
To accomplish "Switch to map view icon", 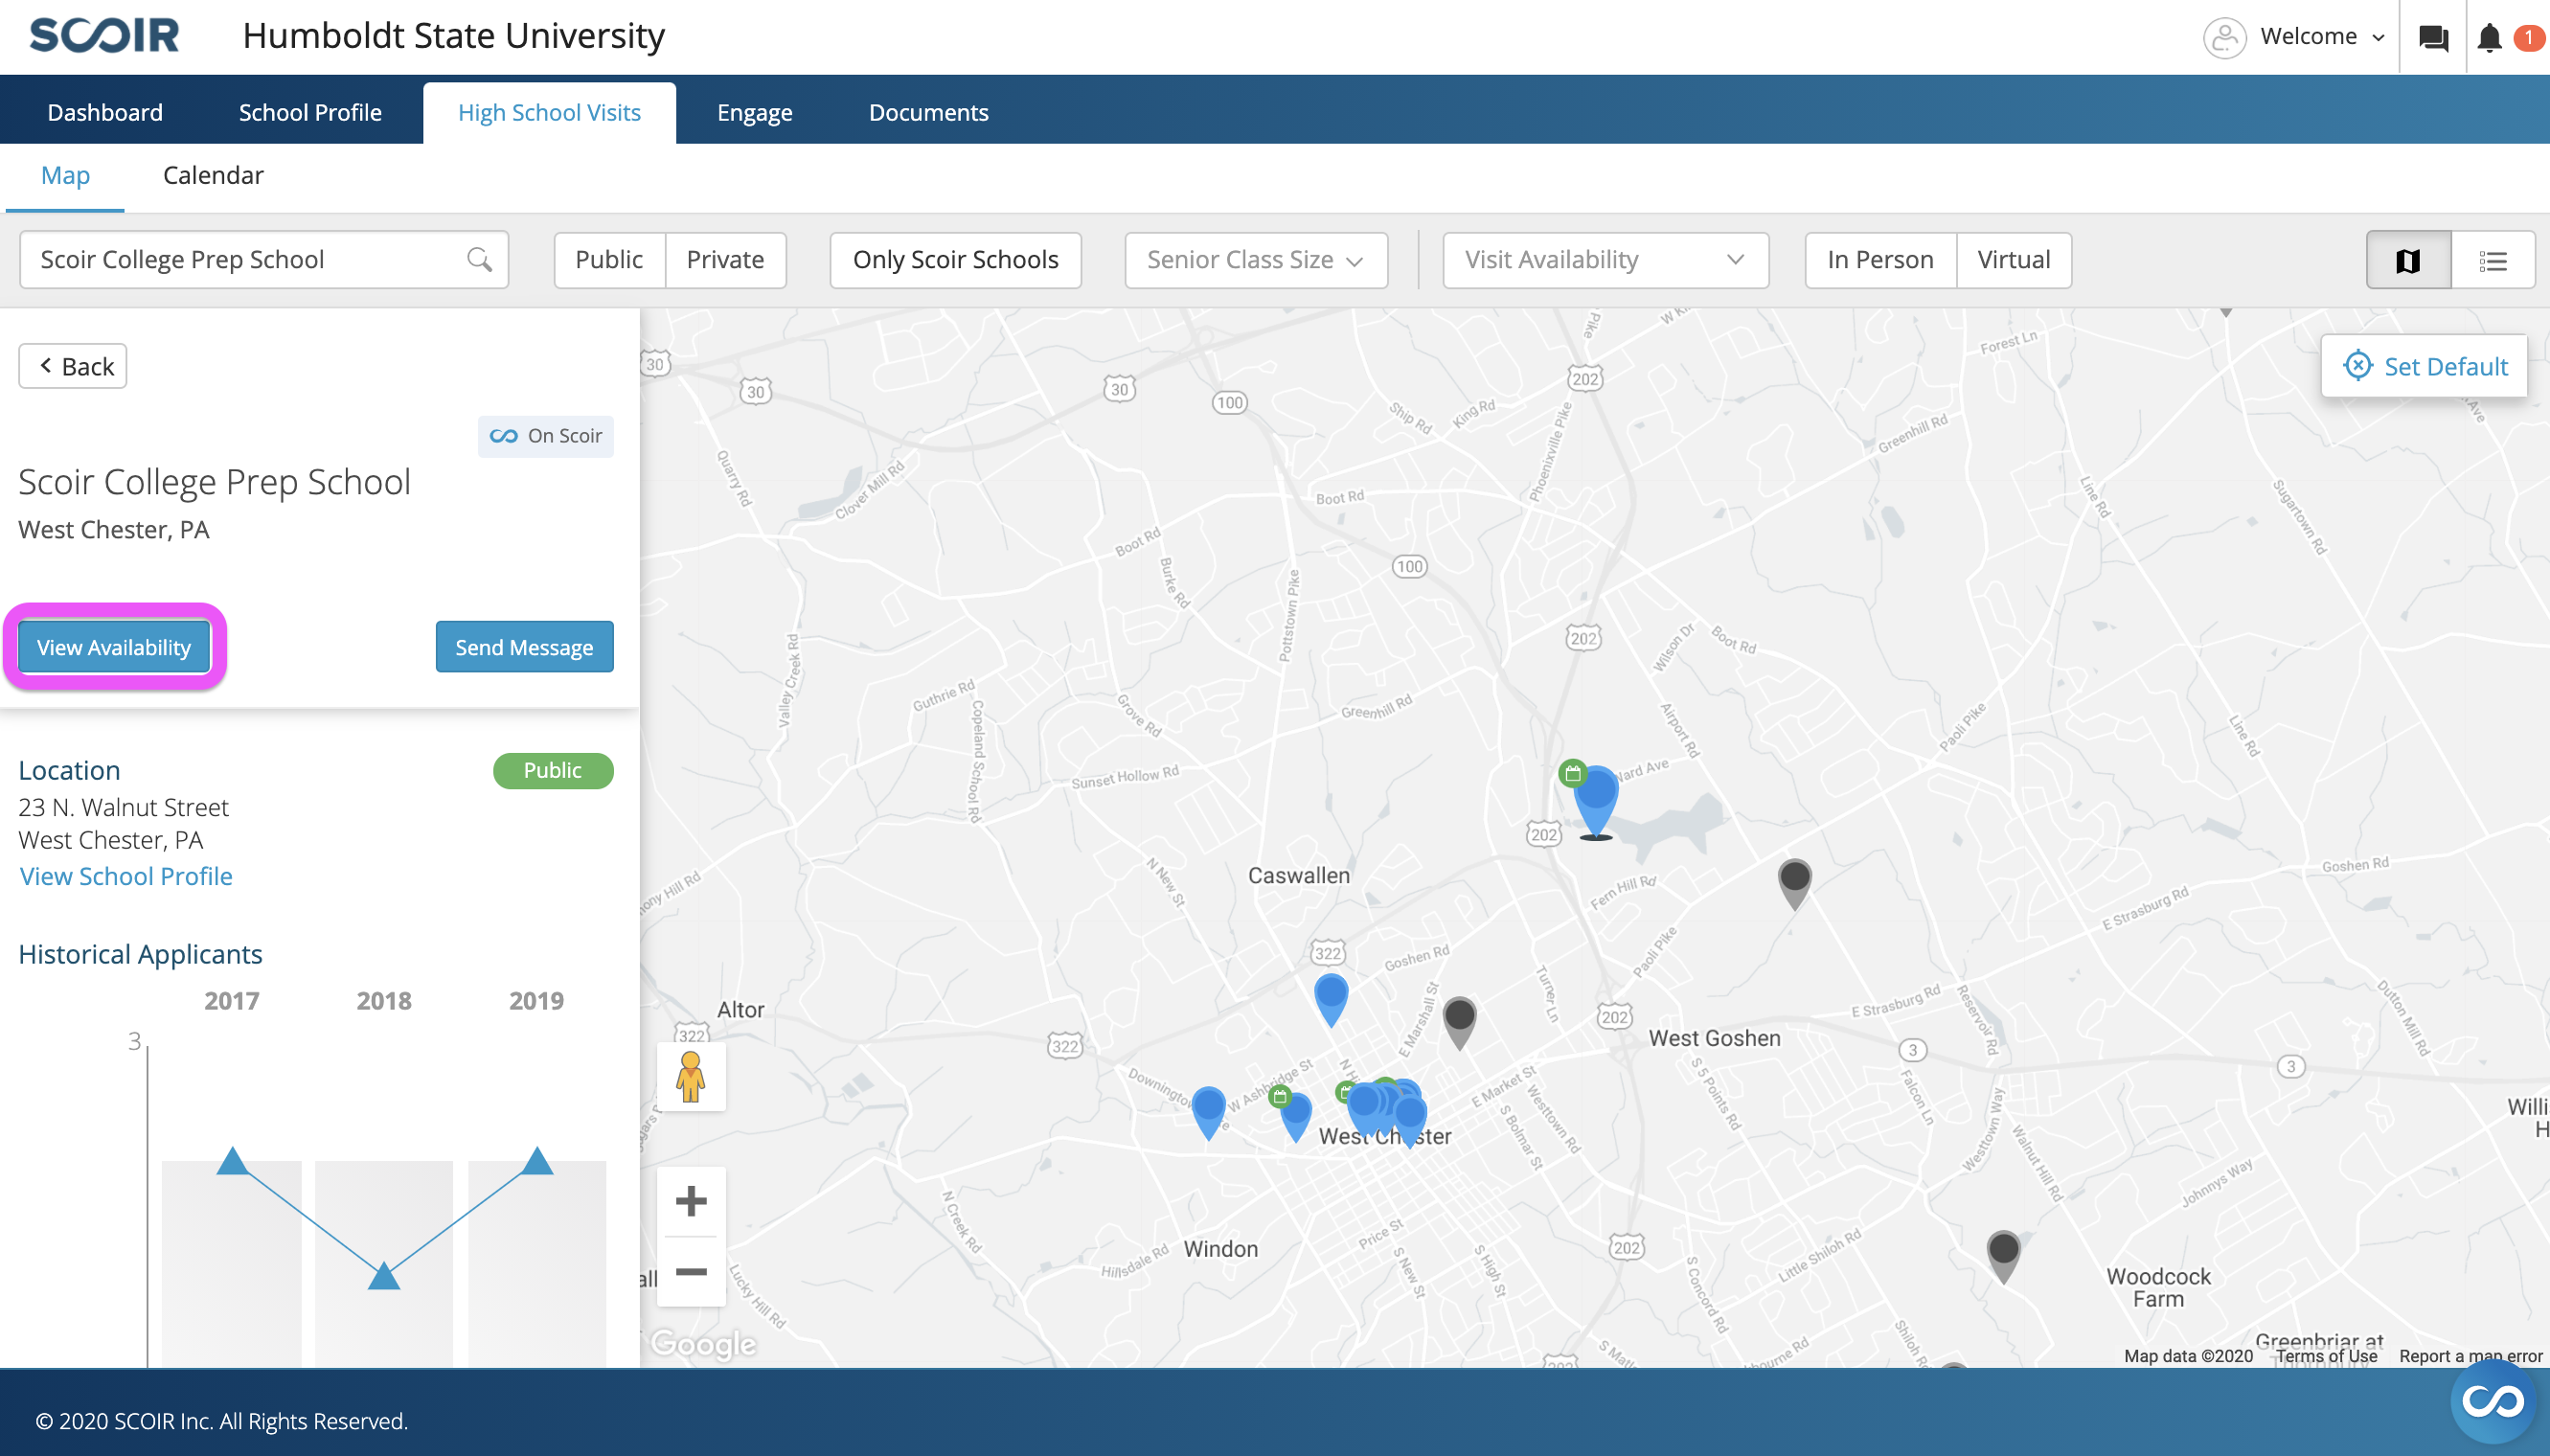I will point(2408,261).
